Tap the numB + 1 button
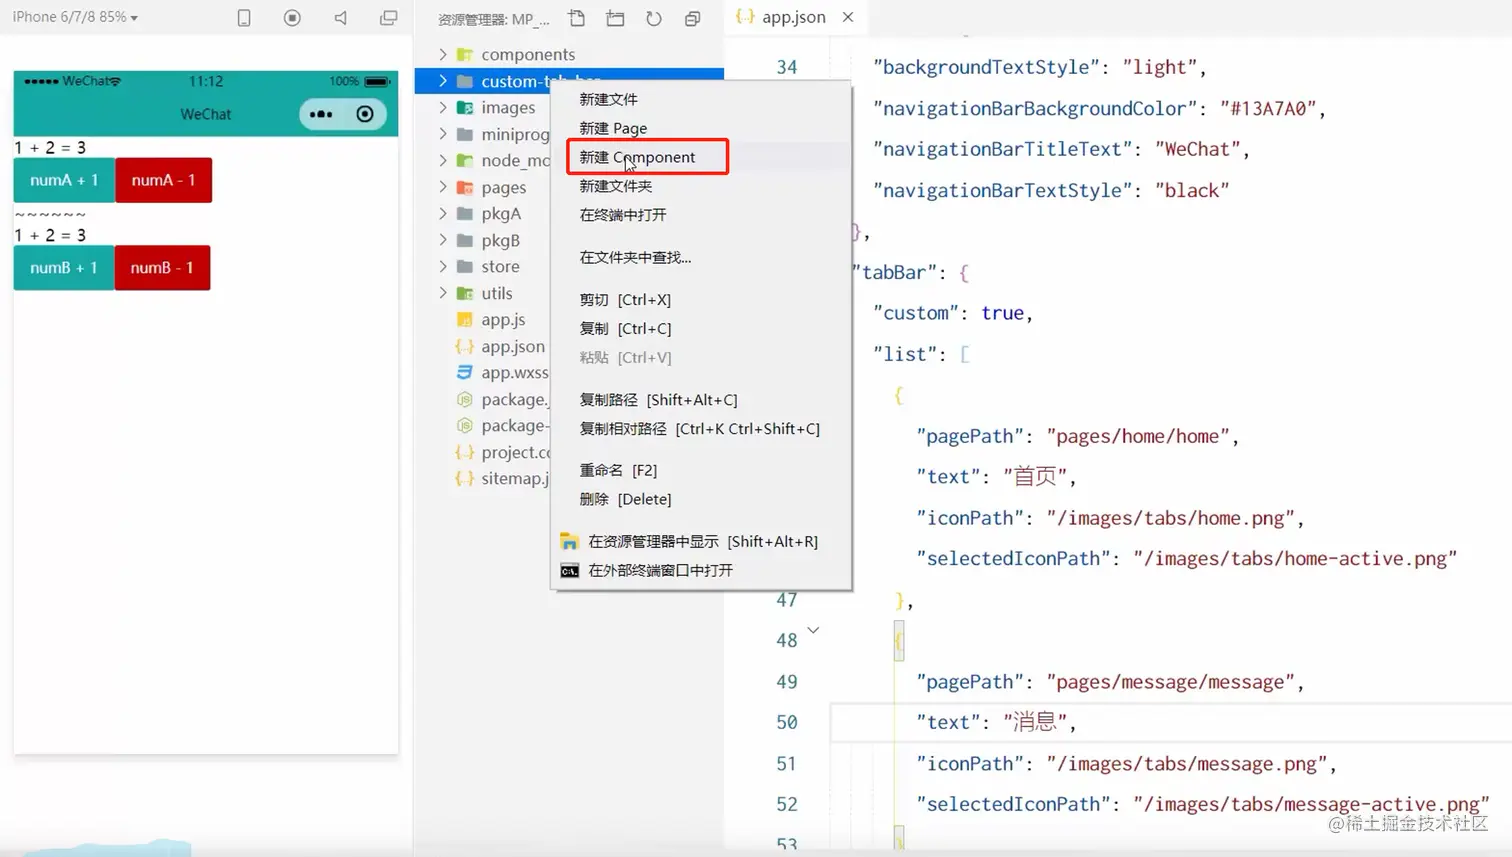Screen dimensions: 1512x857 (x=64, y=268)
